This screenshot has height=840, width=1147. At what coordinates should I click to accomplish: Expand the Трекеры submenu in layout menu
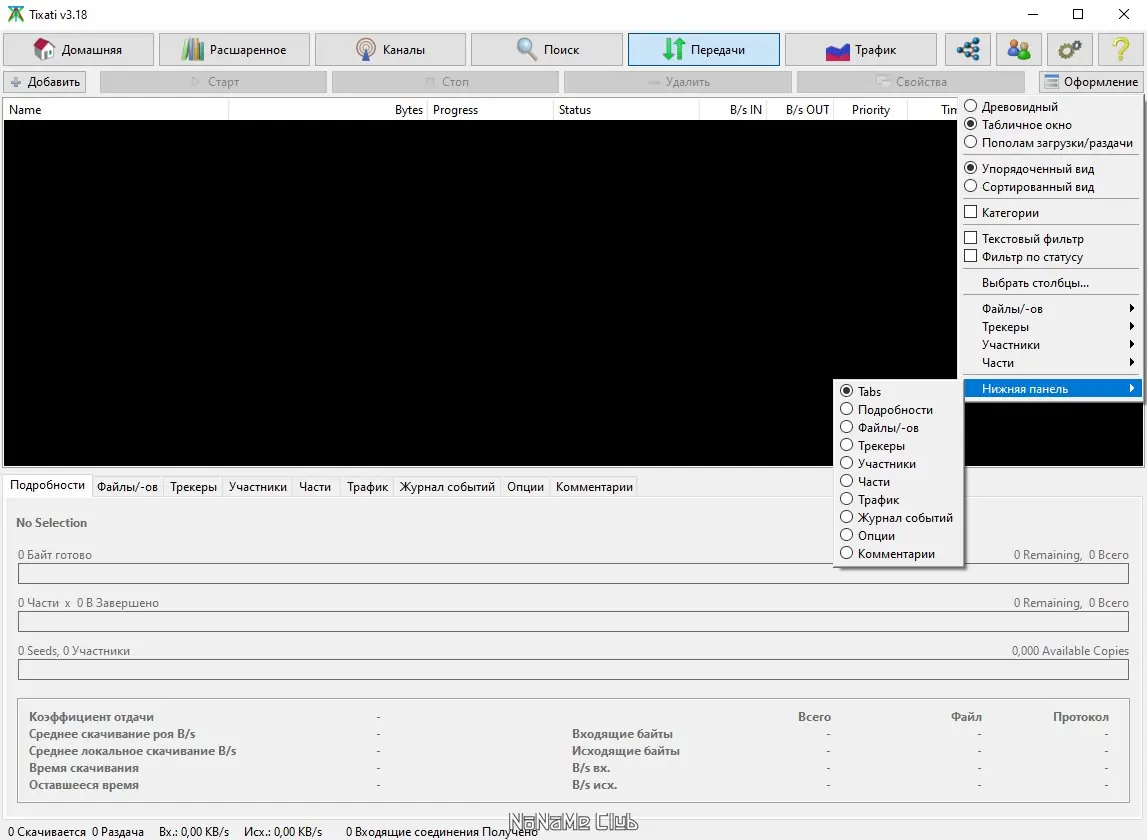1050,327
